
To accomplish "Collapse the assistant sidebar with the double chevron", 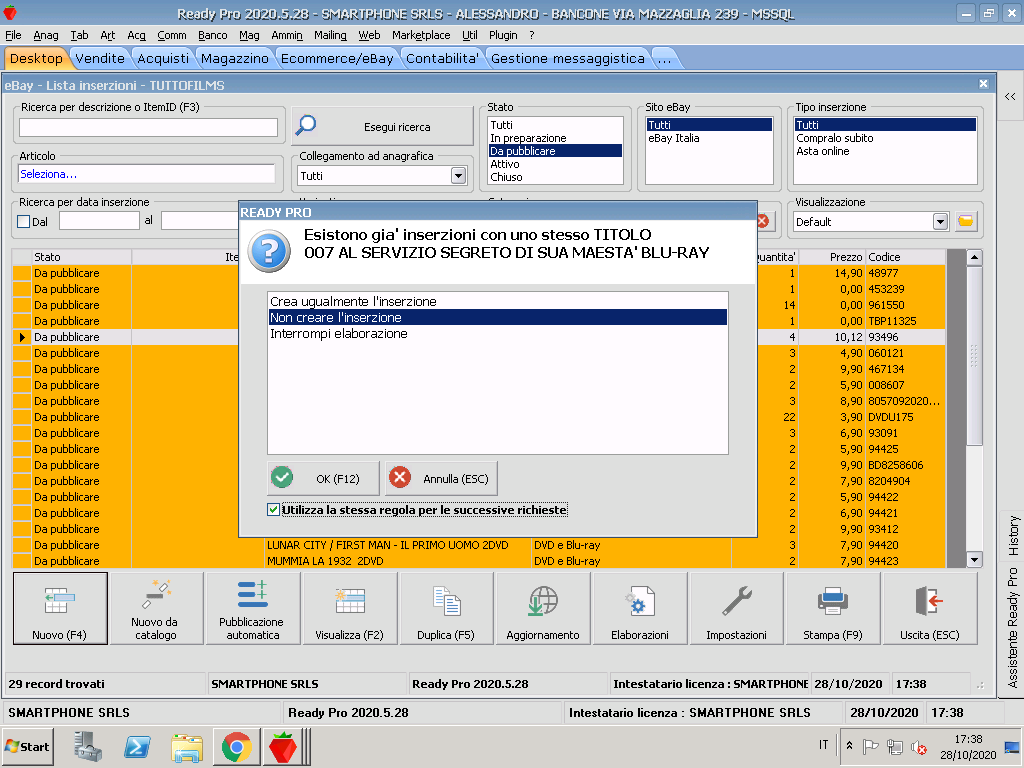I will [x=1010, y=97].
